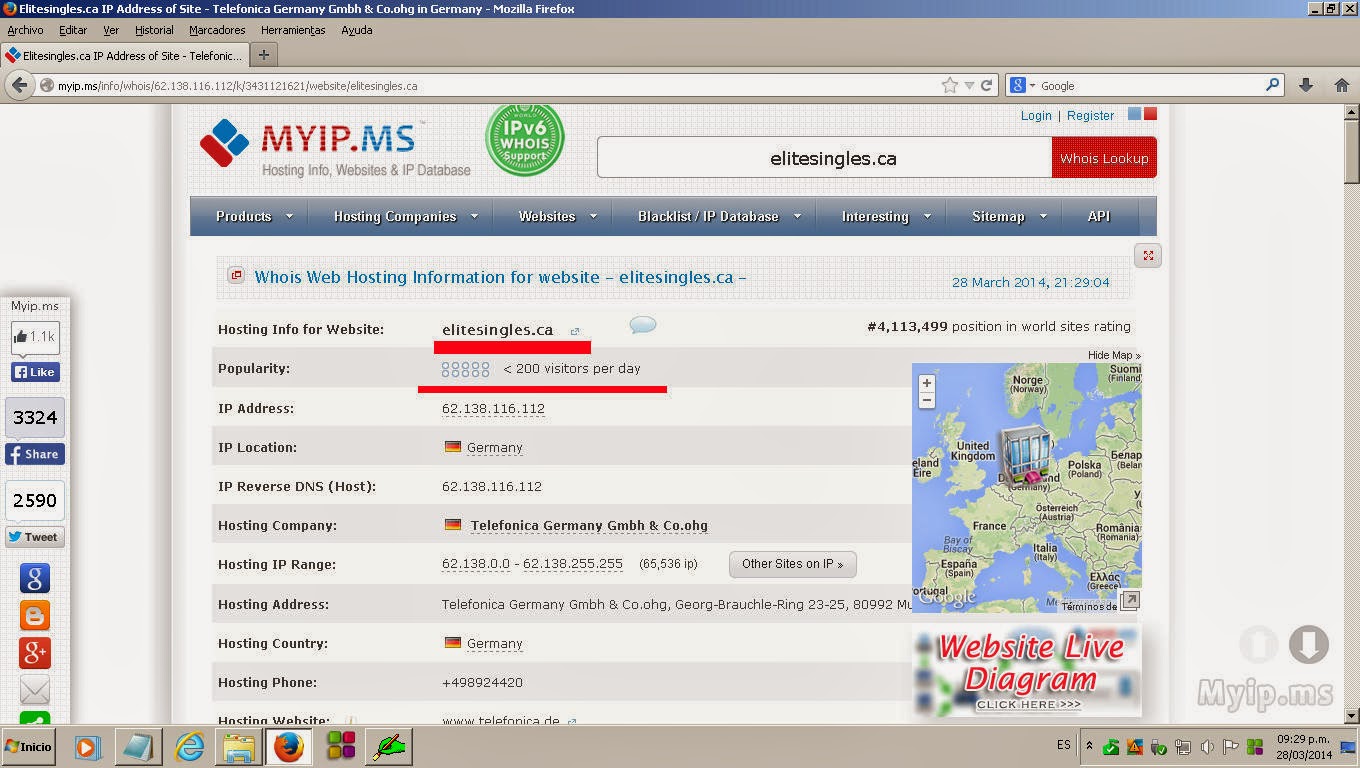The image size is (1360, 768).
Task: Share via red Google+ icon
Action: click(x=35, y=653)
